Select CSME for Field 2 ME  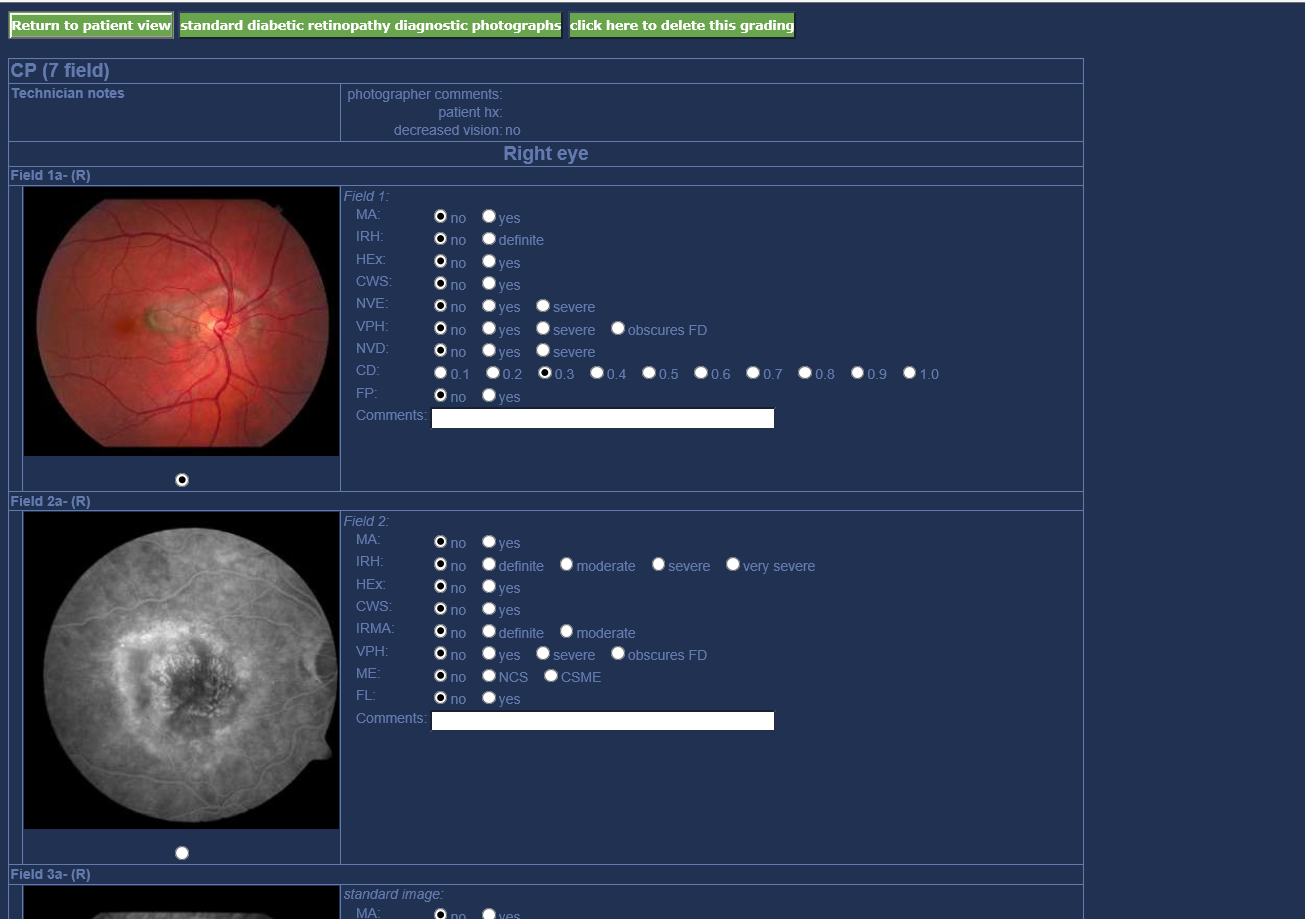coord(551,676)
